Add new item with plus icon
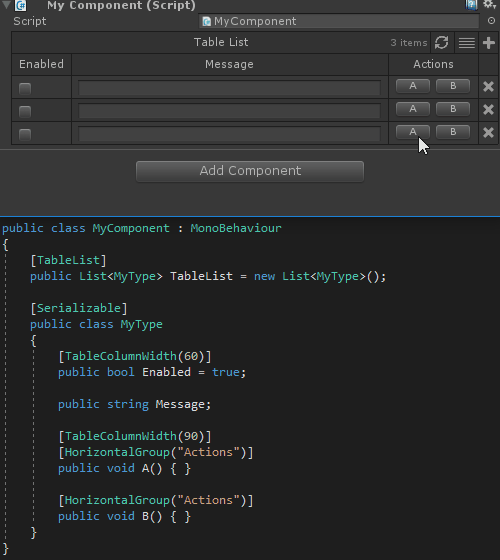 pos(489,42)
